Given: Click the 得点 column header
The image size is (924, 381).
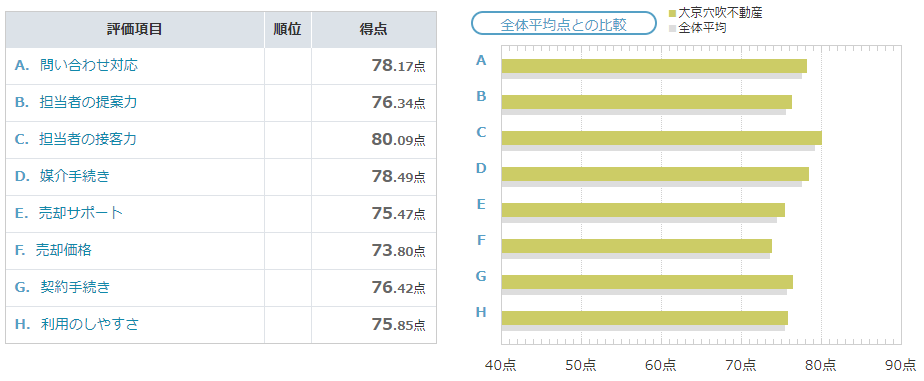Looking at the screenshot, I should (374, 29).
